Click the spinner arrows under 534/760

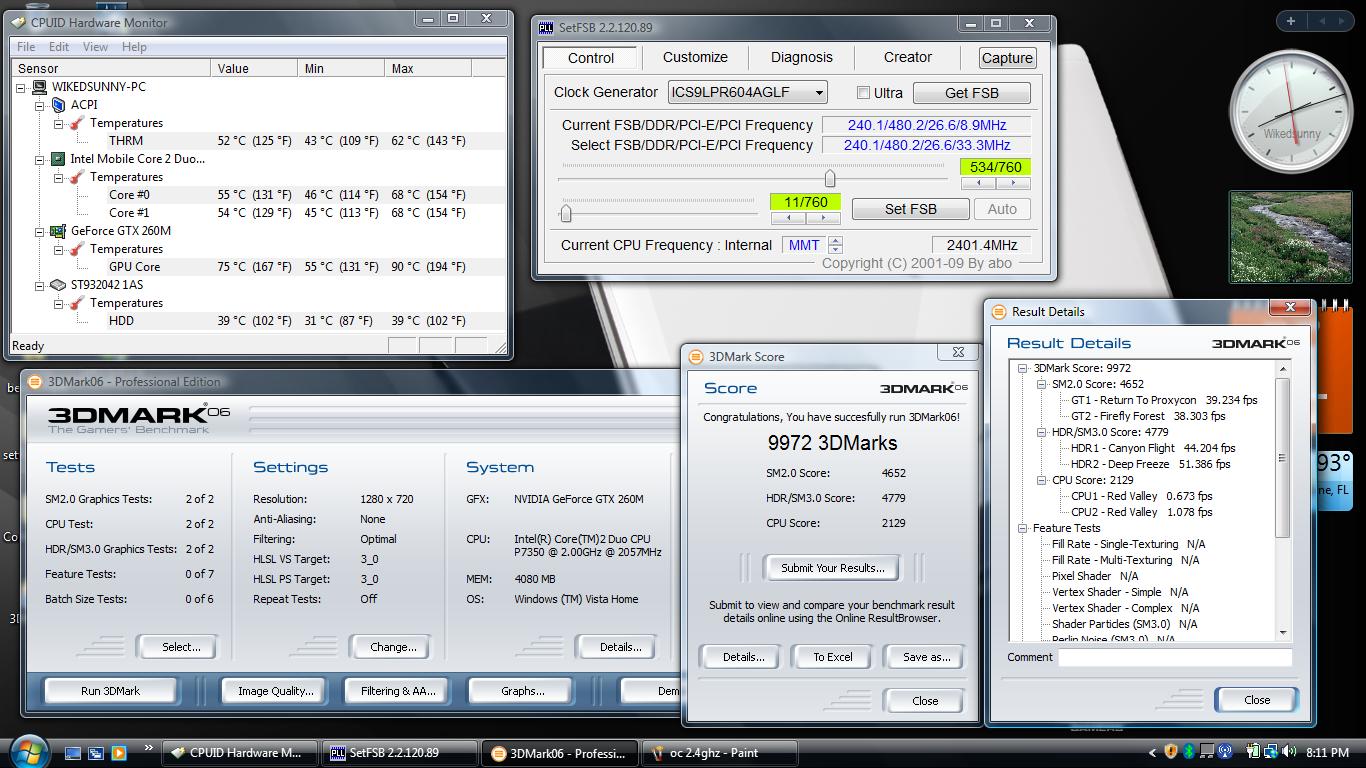point(995,183)
